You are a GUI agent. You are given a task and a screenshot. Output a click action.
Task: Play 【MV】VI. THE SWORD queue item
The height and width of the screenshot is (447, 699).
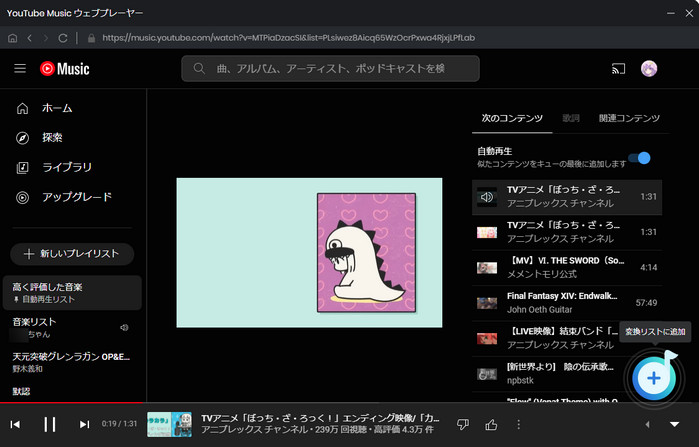(567, 267)
